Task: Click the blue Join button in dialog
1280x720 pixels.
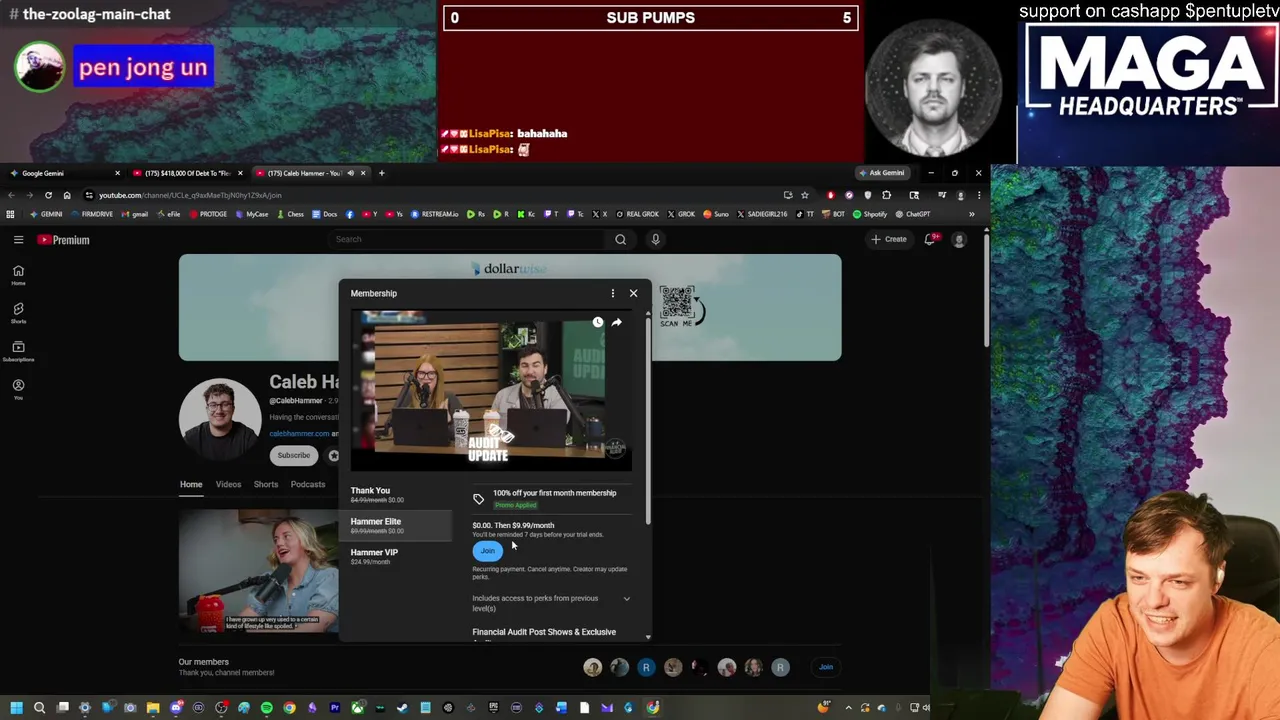Action: pos(487,551)
